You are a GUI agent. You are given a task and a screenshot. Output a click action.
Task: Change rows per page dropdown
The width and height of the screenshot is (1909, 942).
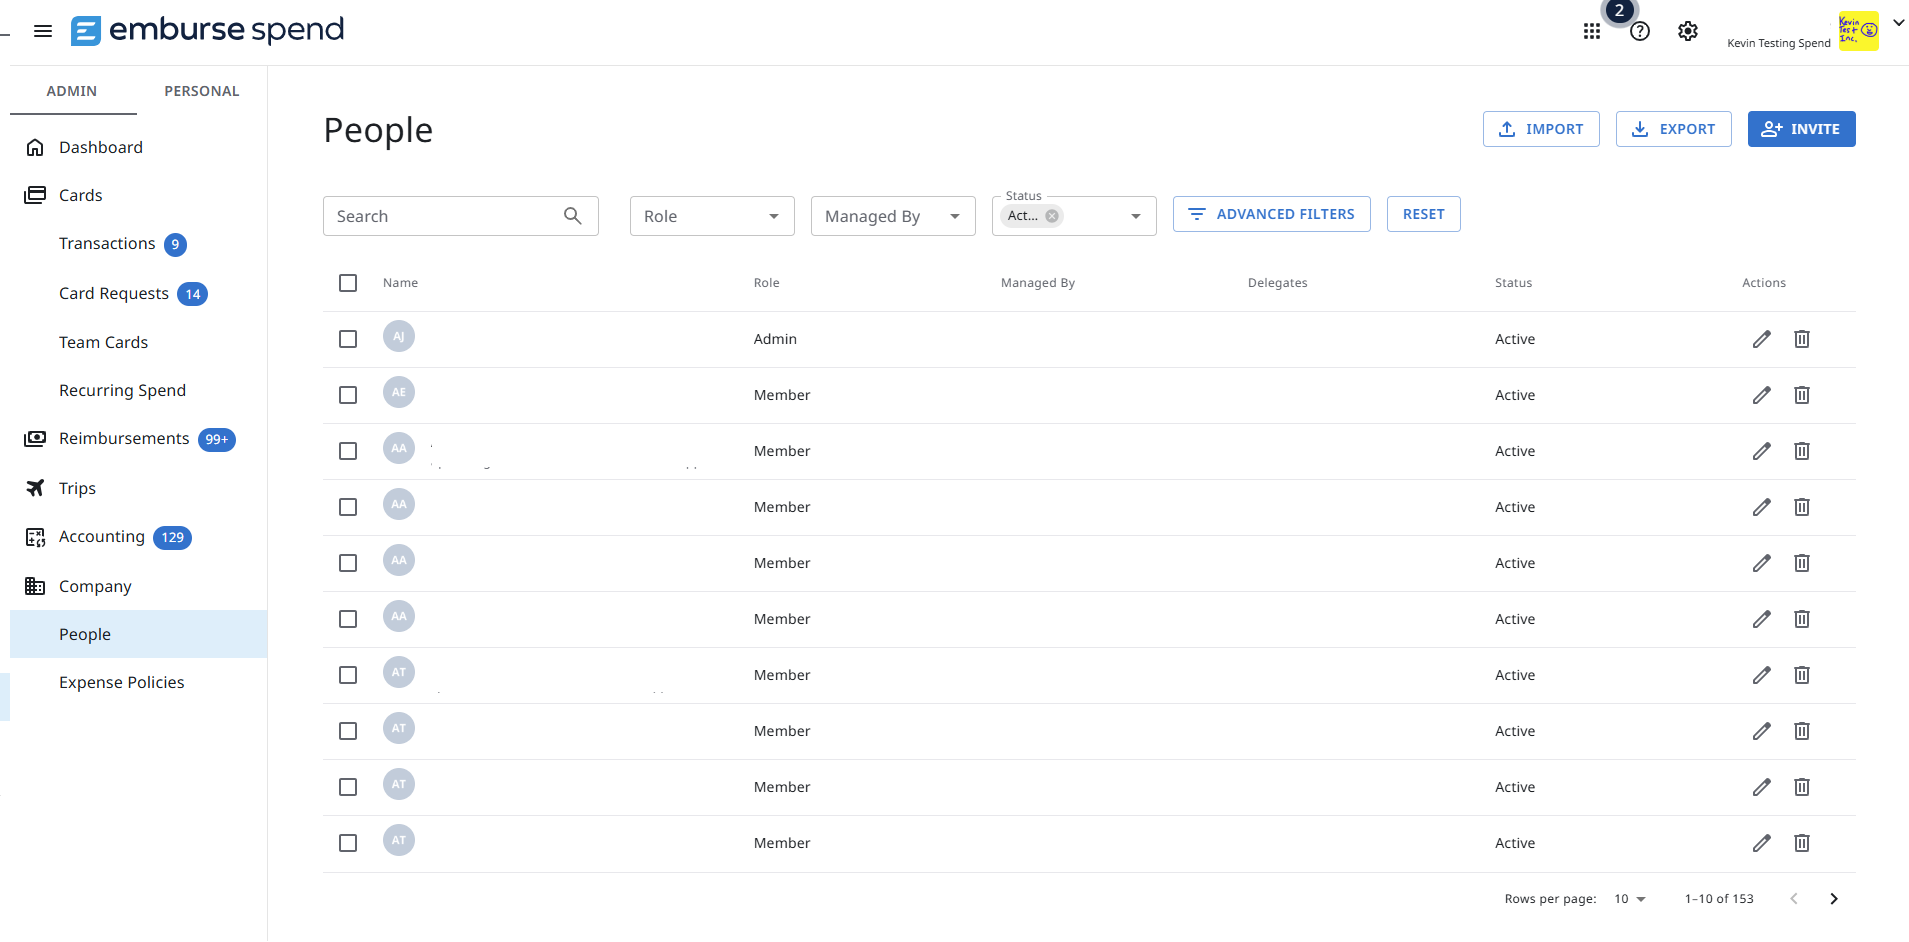point(1630,899)
